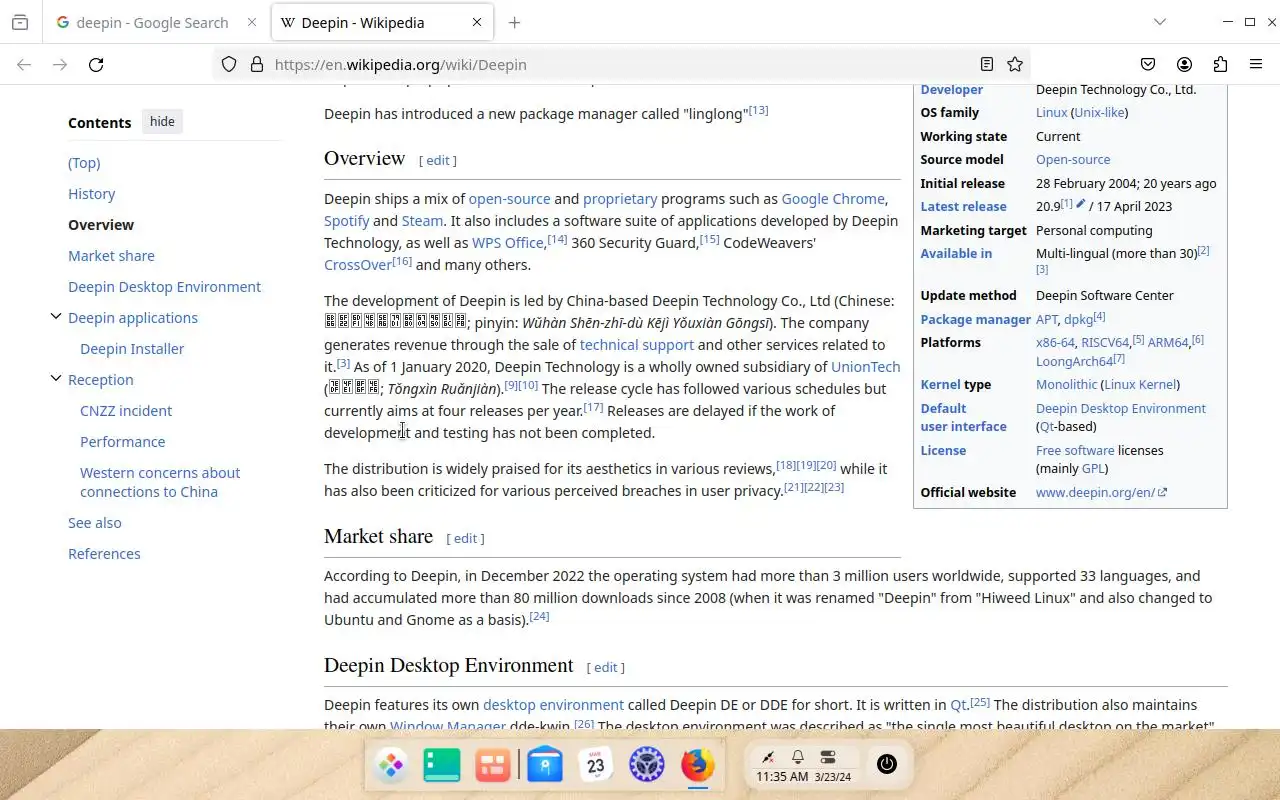
Task: Go to Western concerns about connections
Action: pos(160,482)
